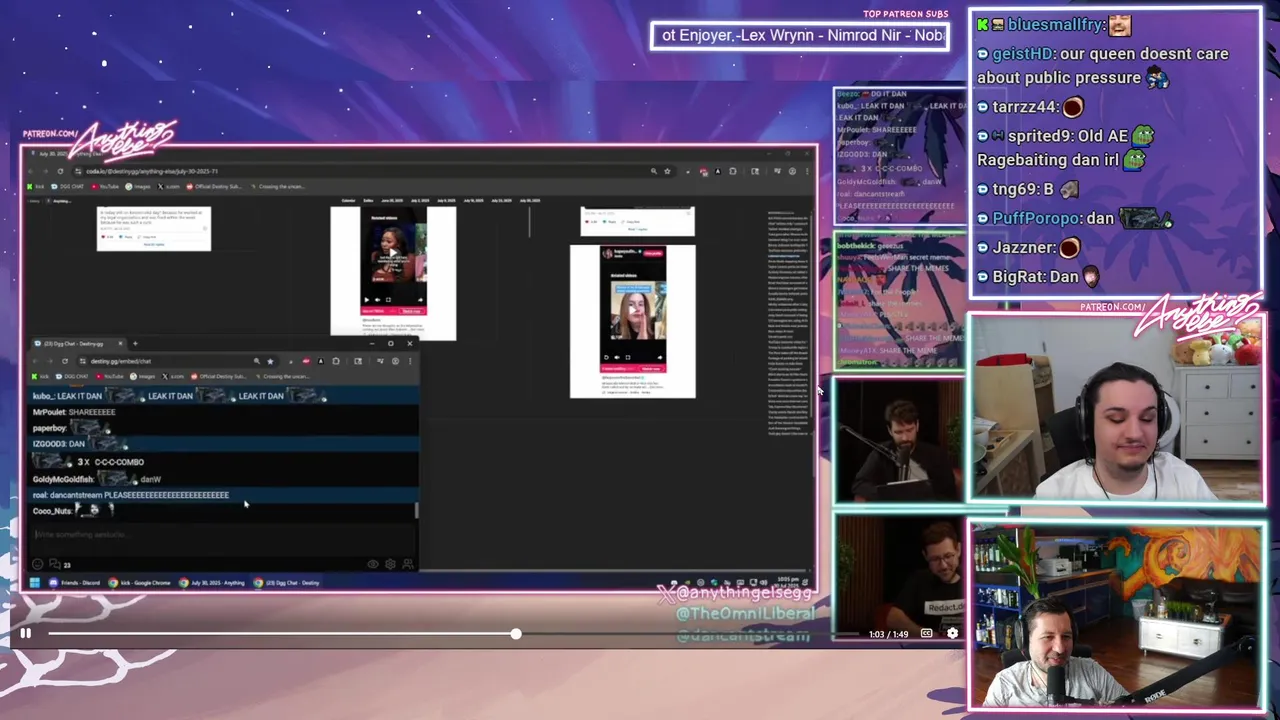Open YouTube bookmark in coda.io window

click(x=106, y=187)
